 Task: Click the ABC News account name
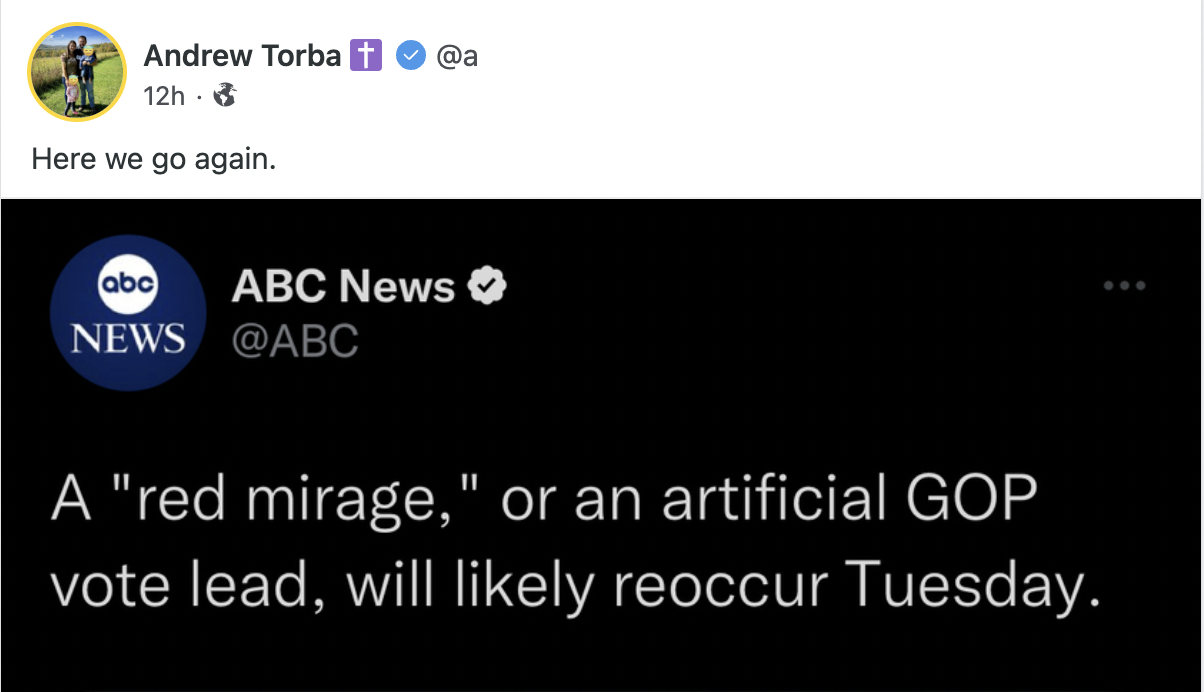[342, 288]
